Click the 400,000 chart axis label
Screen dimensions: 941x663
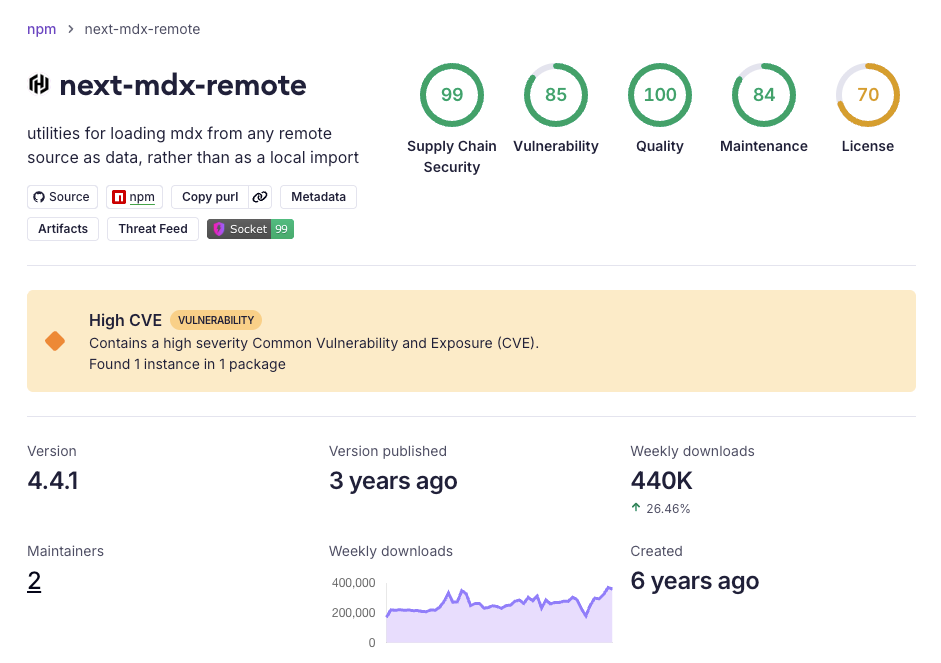point(353,583)
